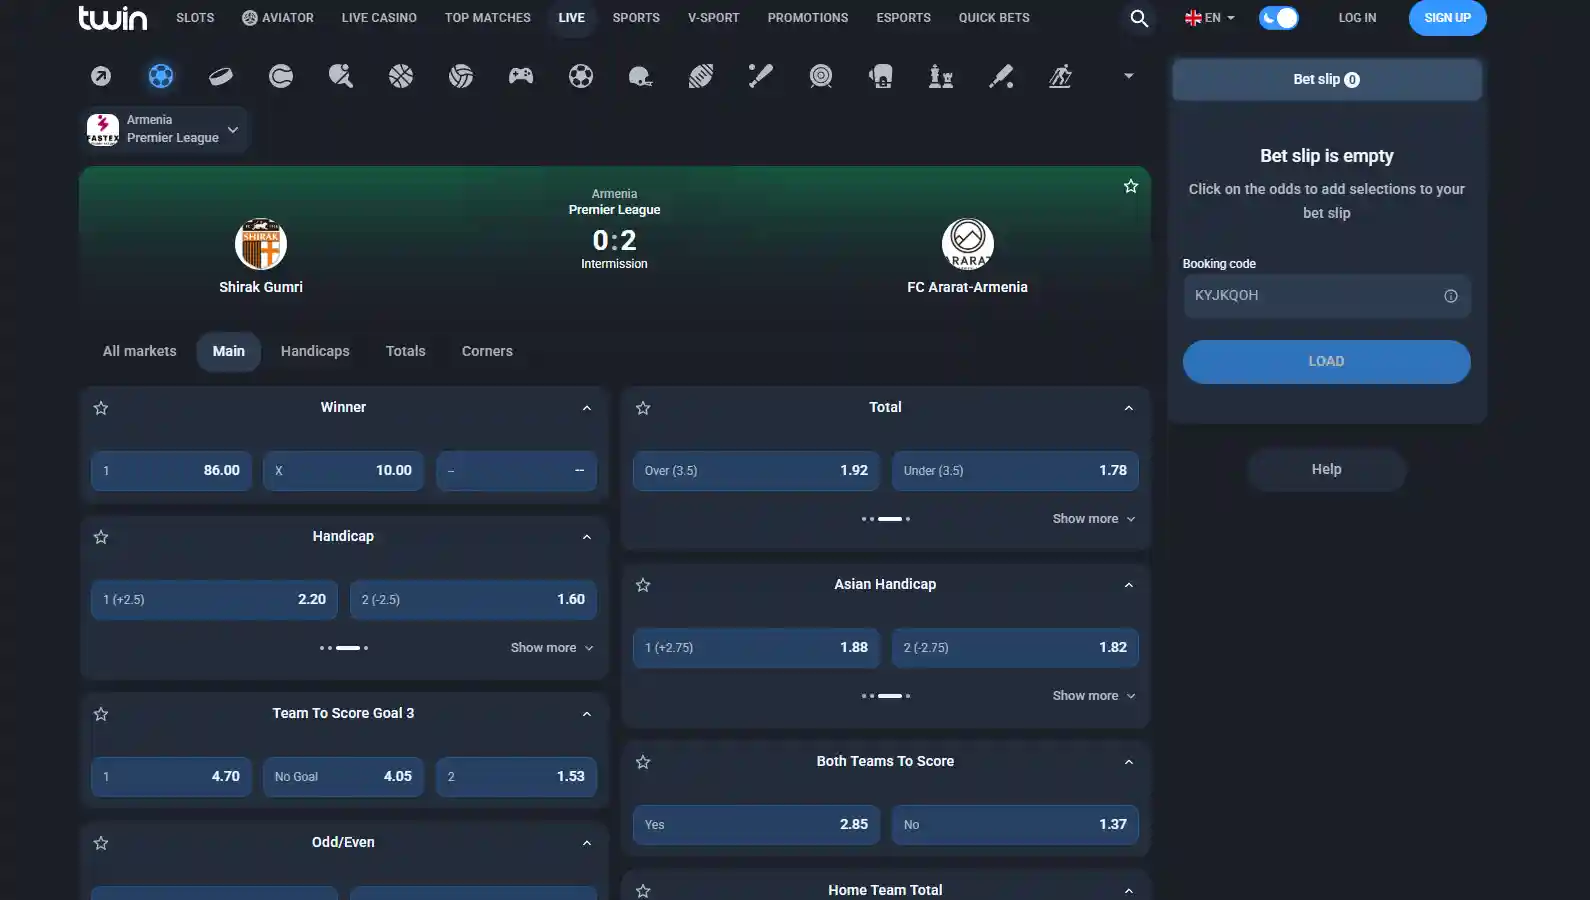Show more Handicap lines

click(x=552, y=648)
